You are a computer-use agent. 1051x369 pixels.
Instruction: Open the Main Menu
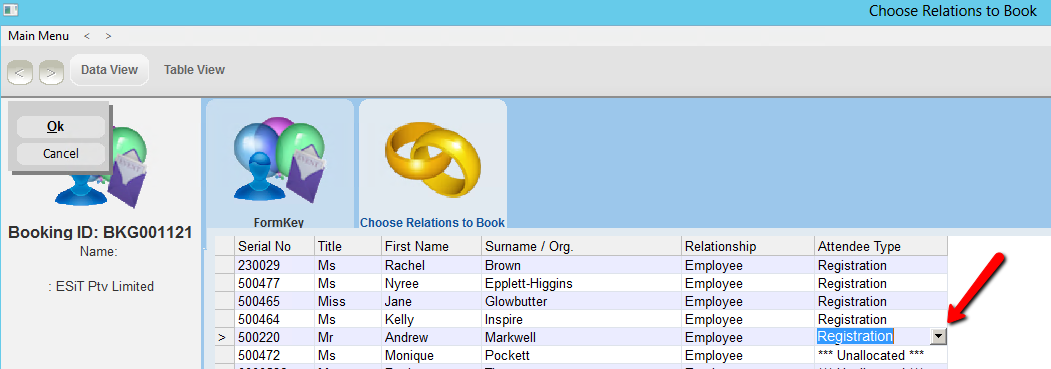pyautogui.click(x=38, y=36)
